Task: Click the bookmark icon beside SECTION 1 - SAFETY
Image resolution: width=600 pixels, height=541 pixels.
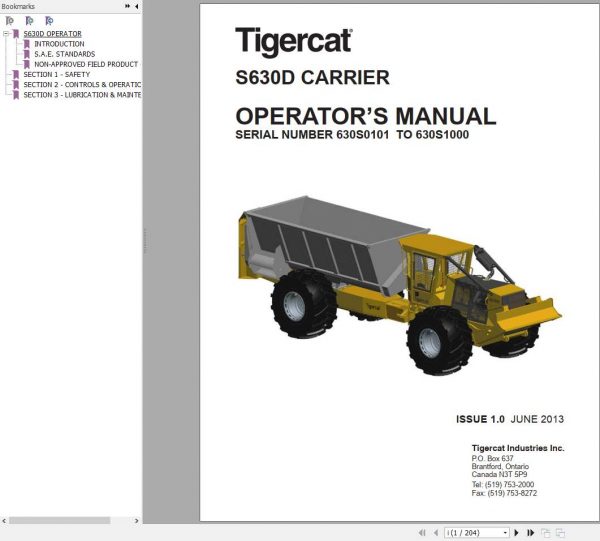Action: tap(16, 74)
